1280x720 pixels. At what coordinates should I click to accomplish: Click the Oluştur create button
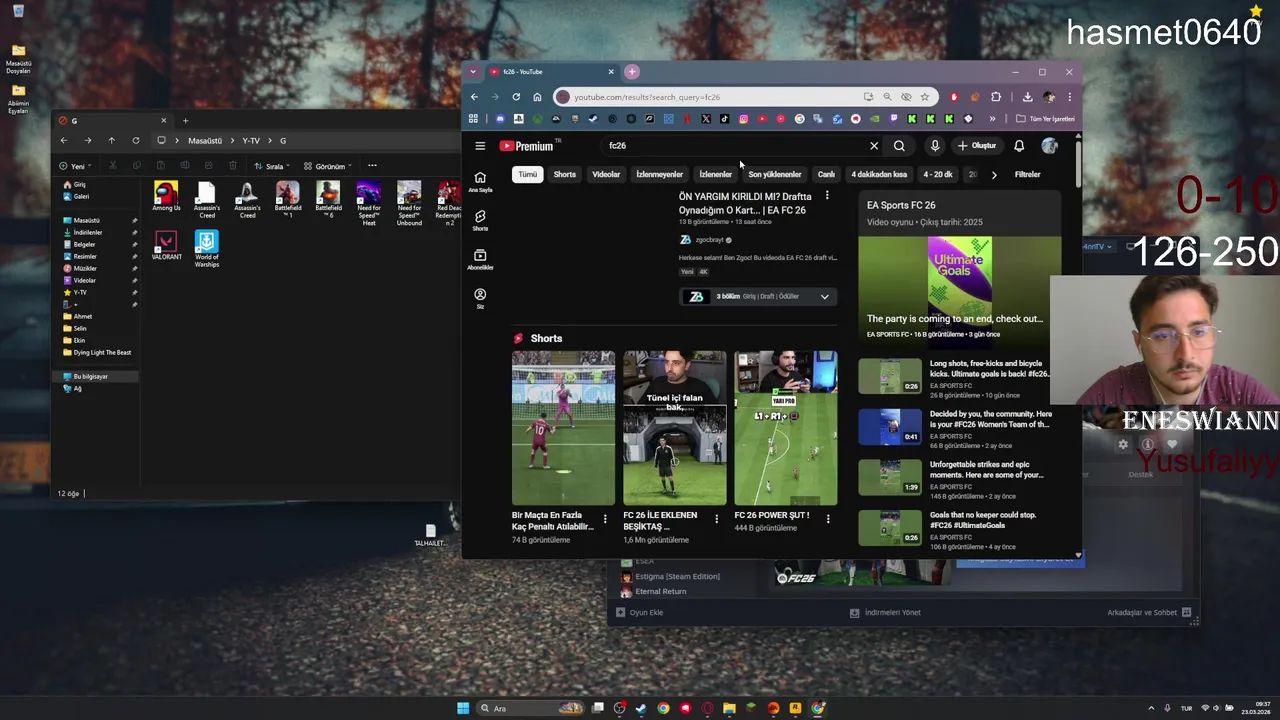coord(977,146)
